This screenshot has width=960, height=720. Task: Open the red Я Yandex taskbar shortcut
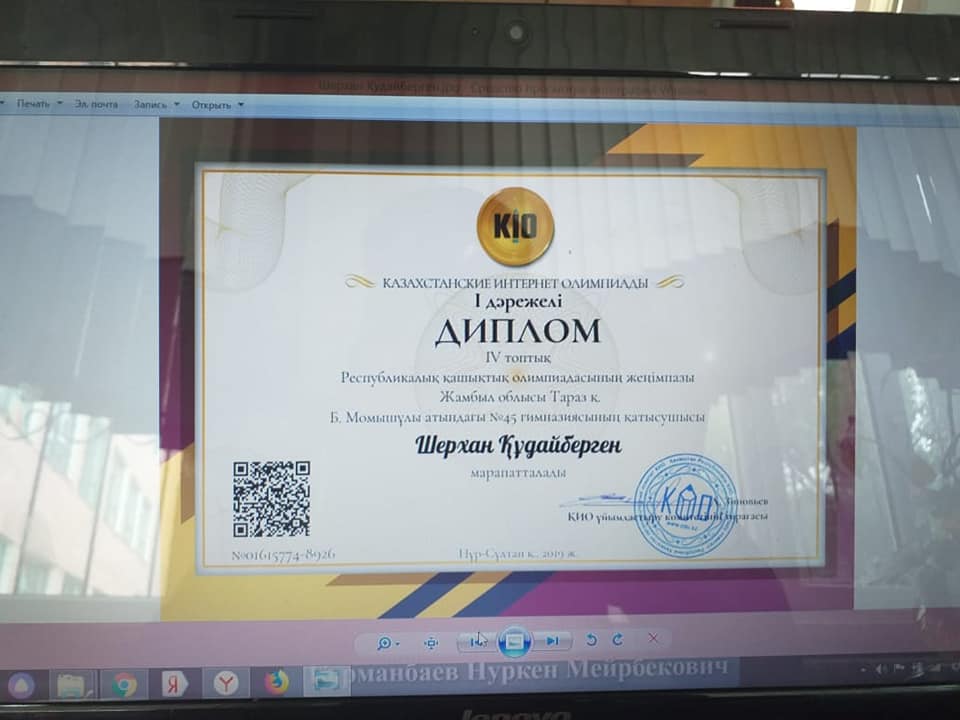point(174,684)
